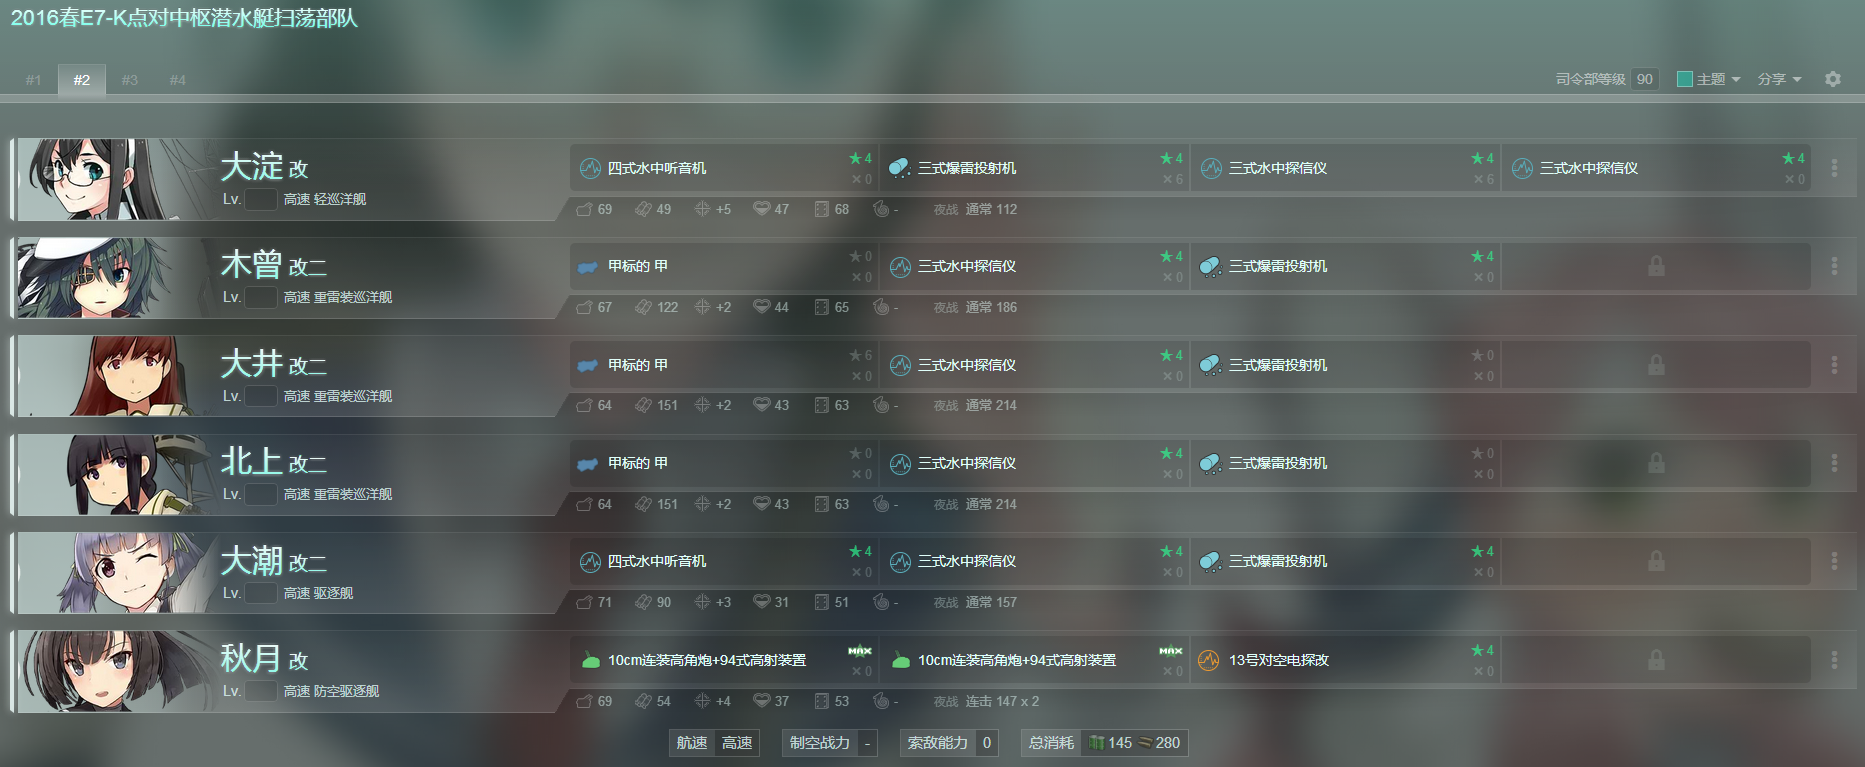
Task: Click 大淀's 四式水中听音机 sonar icon
Action: 590,168
